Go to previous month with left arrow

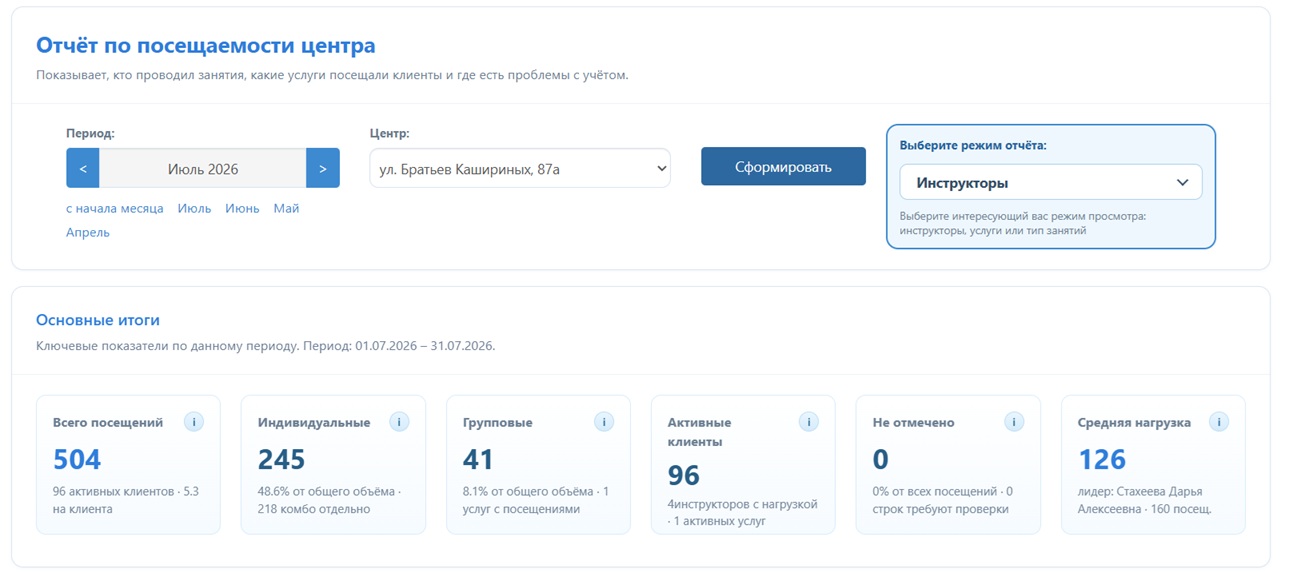[83, 168]
